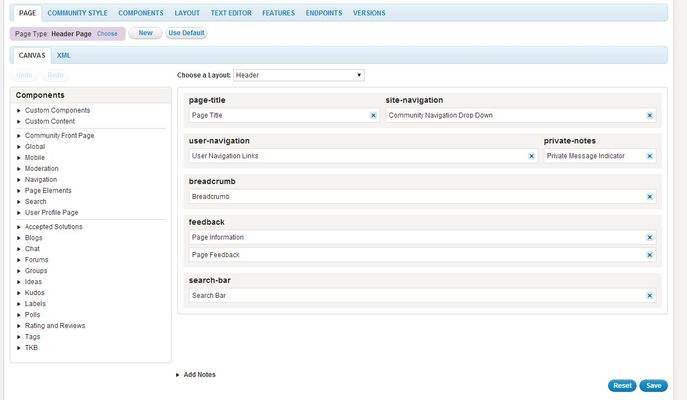Click the 'site-navigation' section heading
Screen dimensions: 687x400
click(x=414, y=100)
